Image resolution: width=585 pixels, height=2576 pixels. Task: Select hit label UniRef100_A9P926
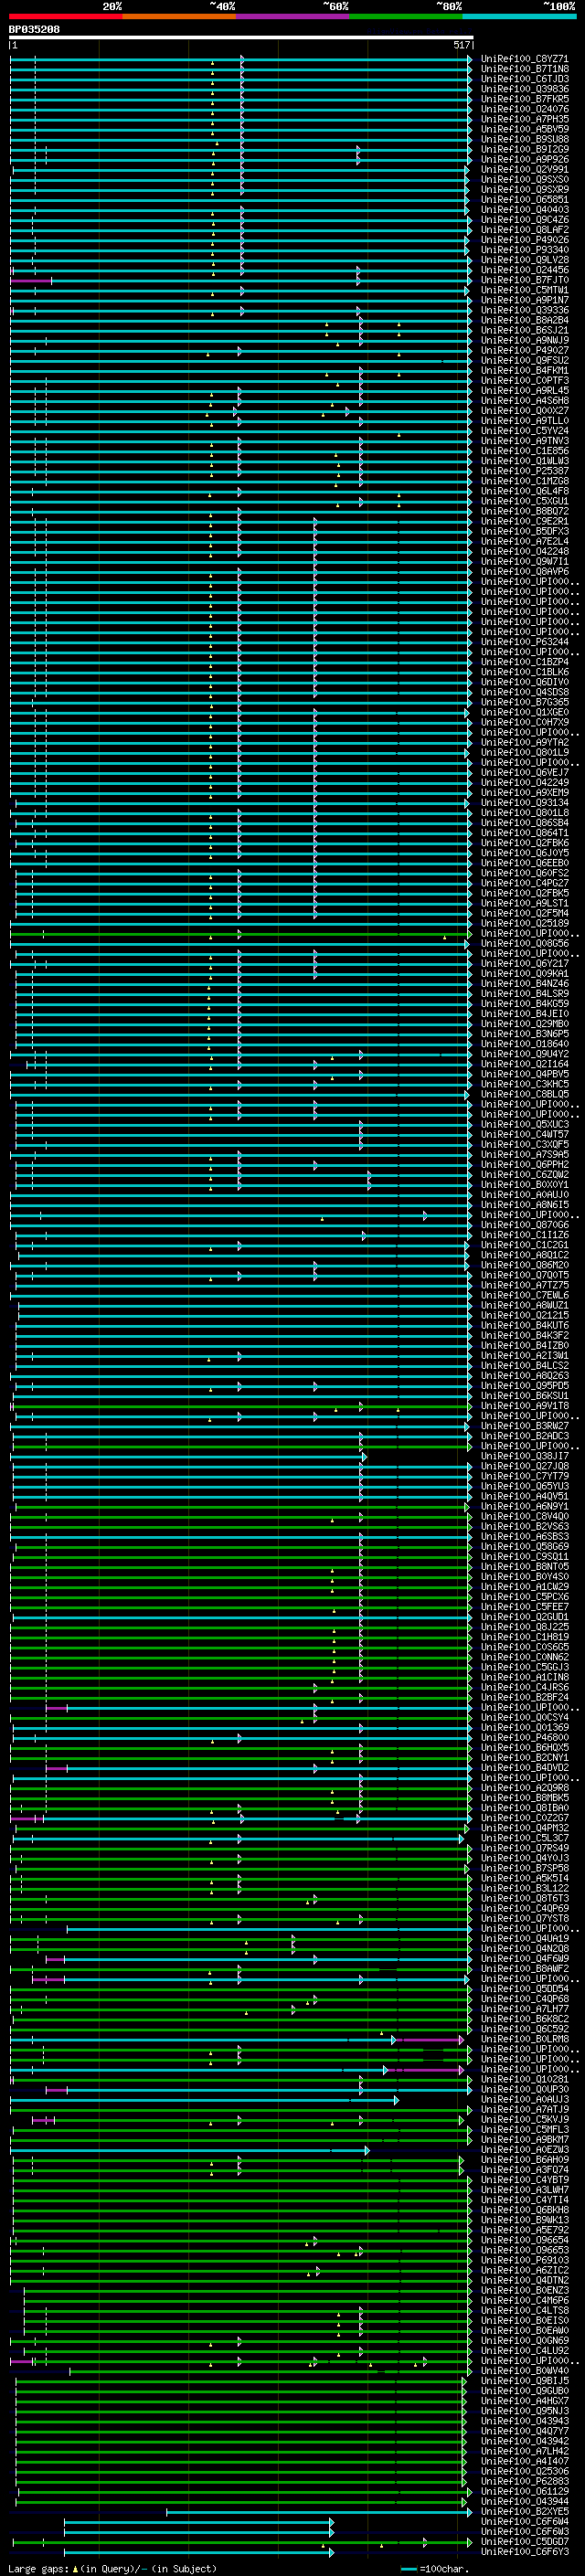[x=525, y=159]
